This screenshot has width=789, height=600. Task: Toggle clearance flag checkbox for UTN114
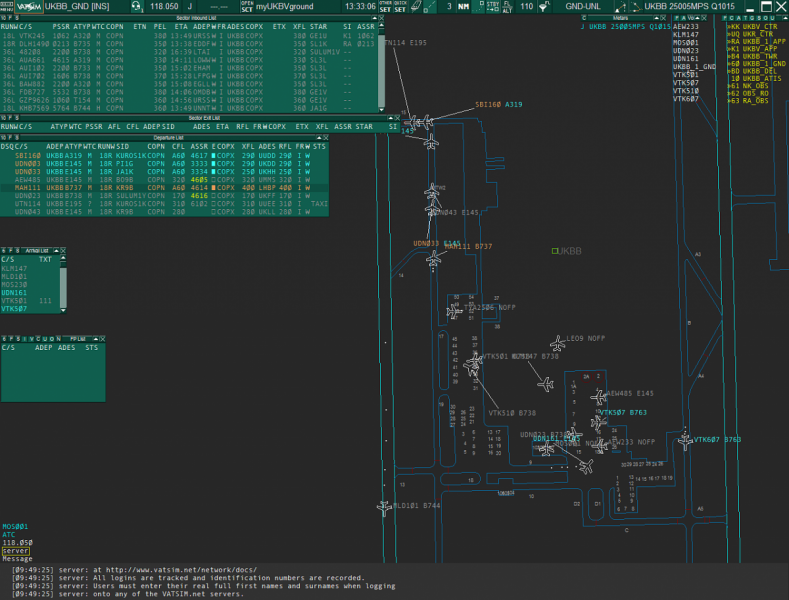pos(213,204)
